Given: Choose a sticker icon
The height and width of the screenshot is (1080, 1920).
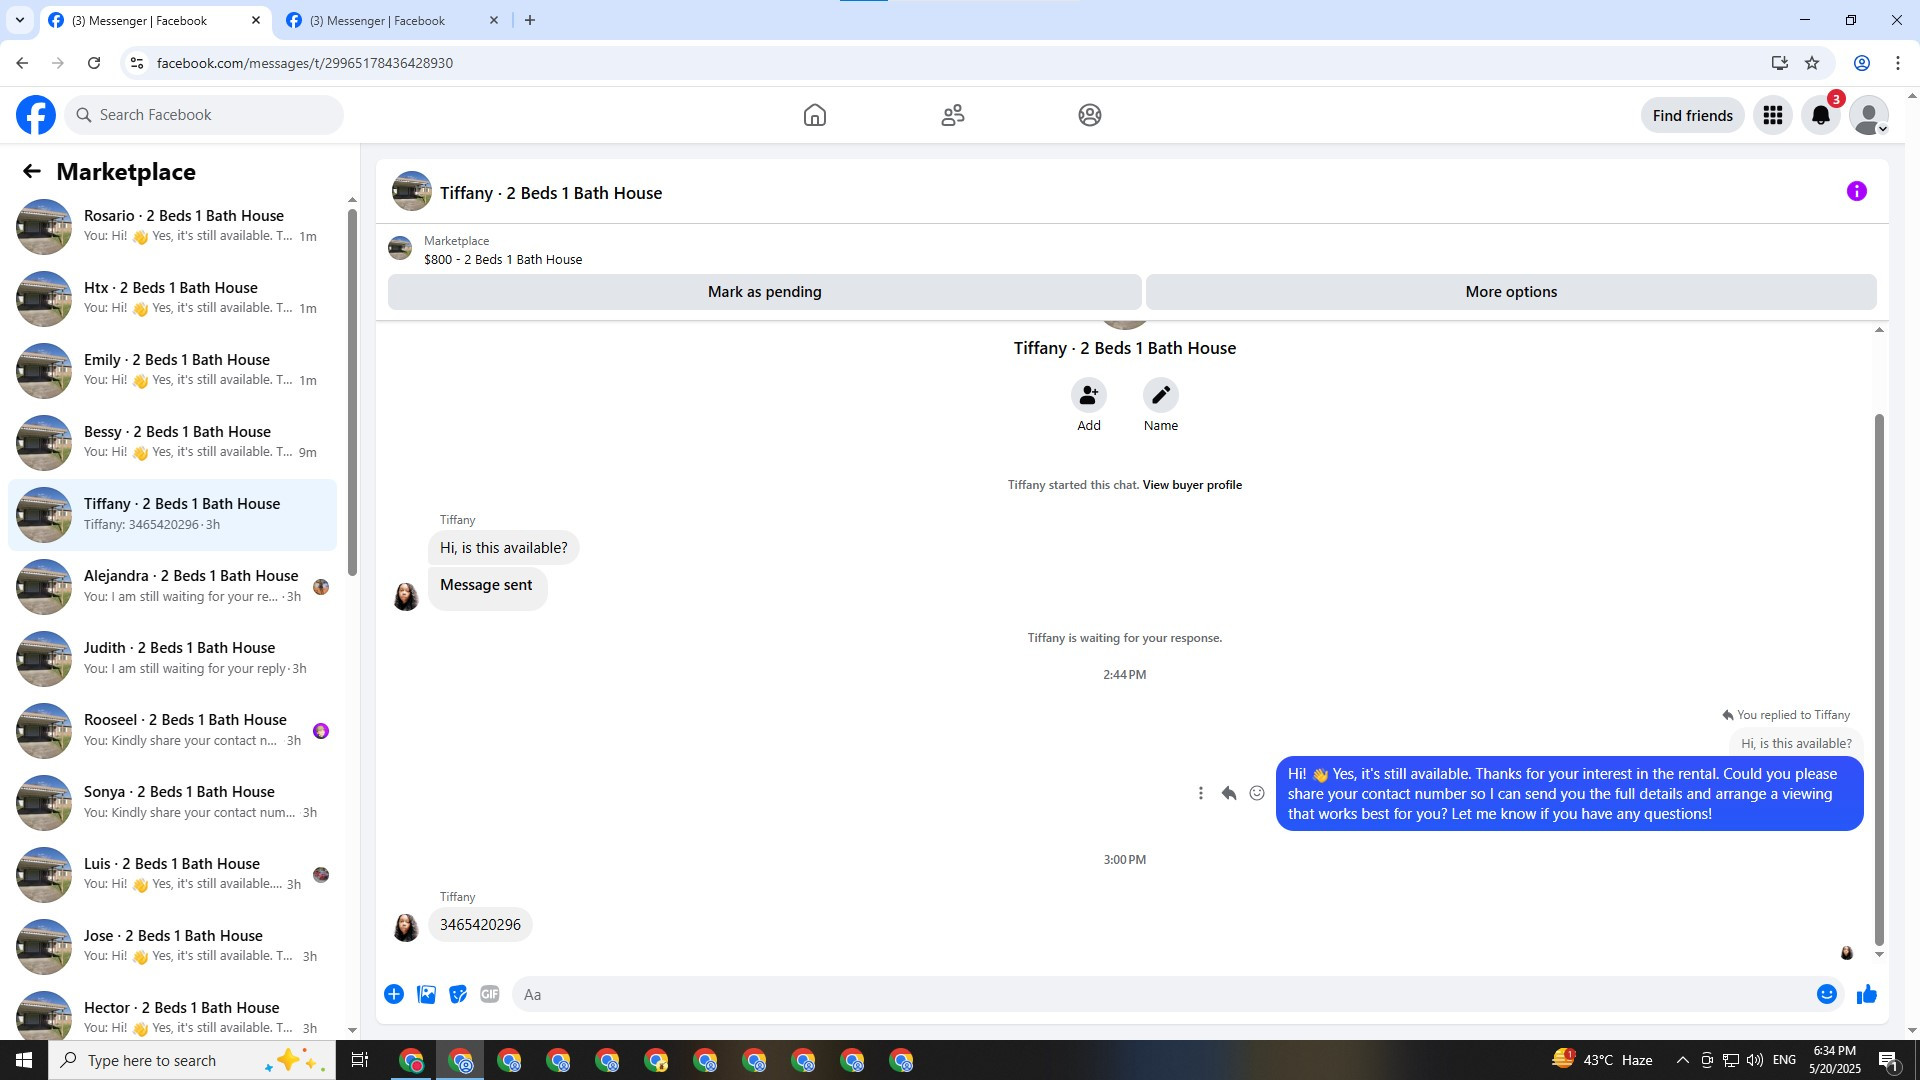Looking at the screenshot, I should pos(458,994).
